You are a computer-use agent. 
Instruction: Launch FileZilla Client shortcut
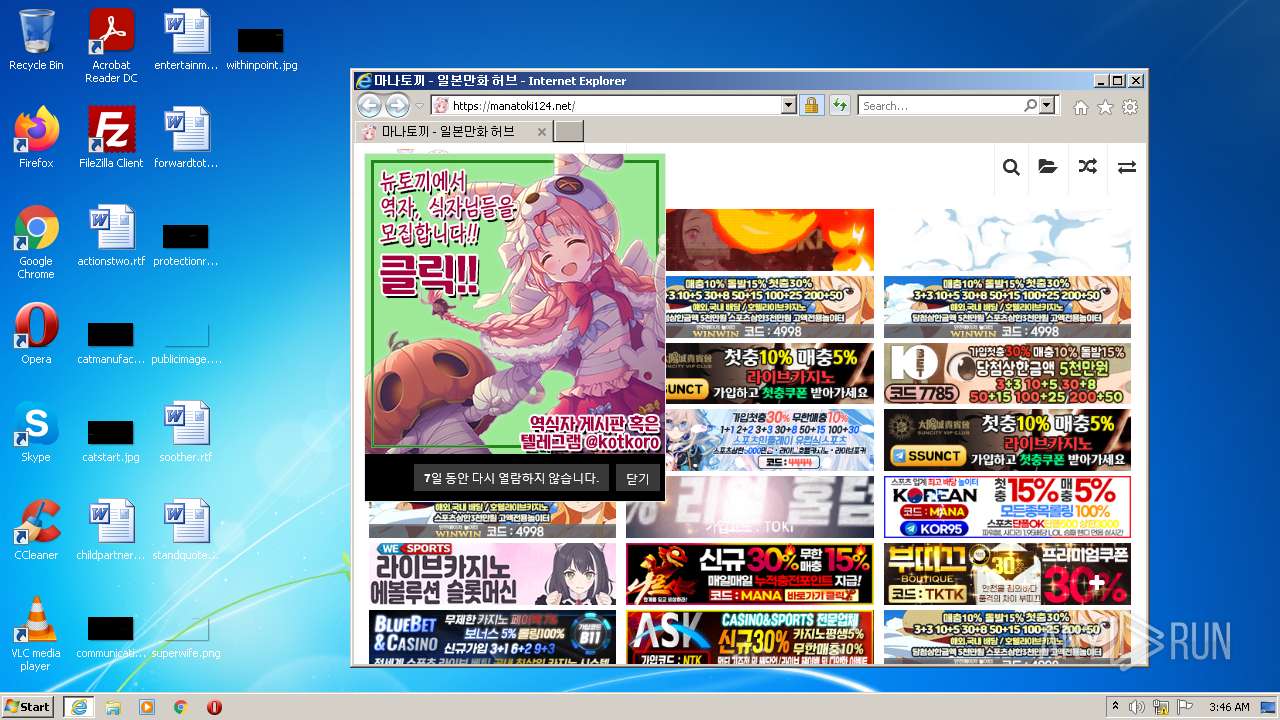111,138
